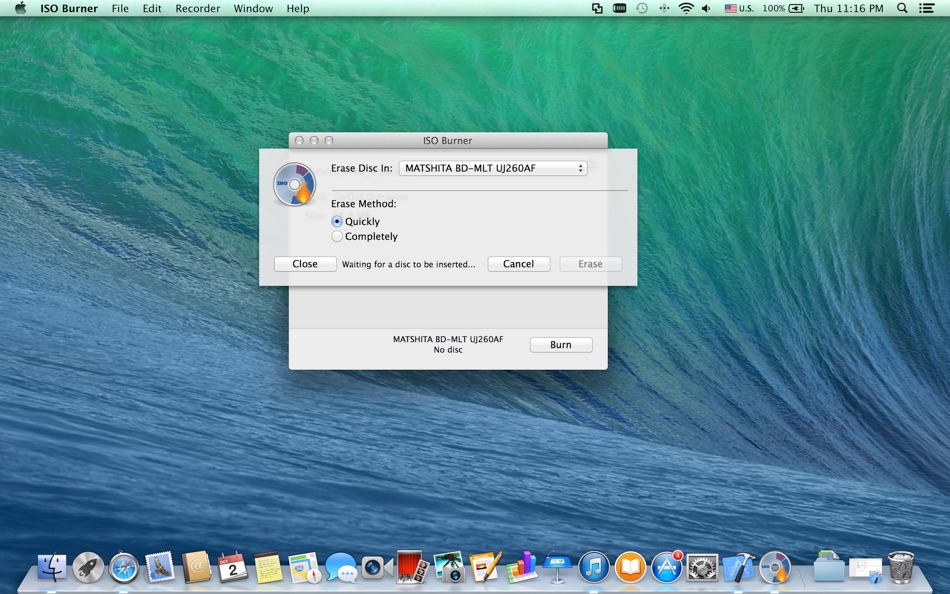This screenshot has width=950, height=594.
Task: Launch iTunes from the Dock
Action: pyautogui.click(x=594, y=568)
